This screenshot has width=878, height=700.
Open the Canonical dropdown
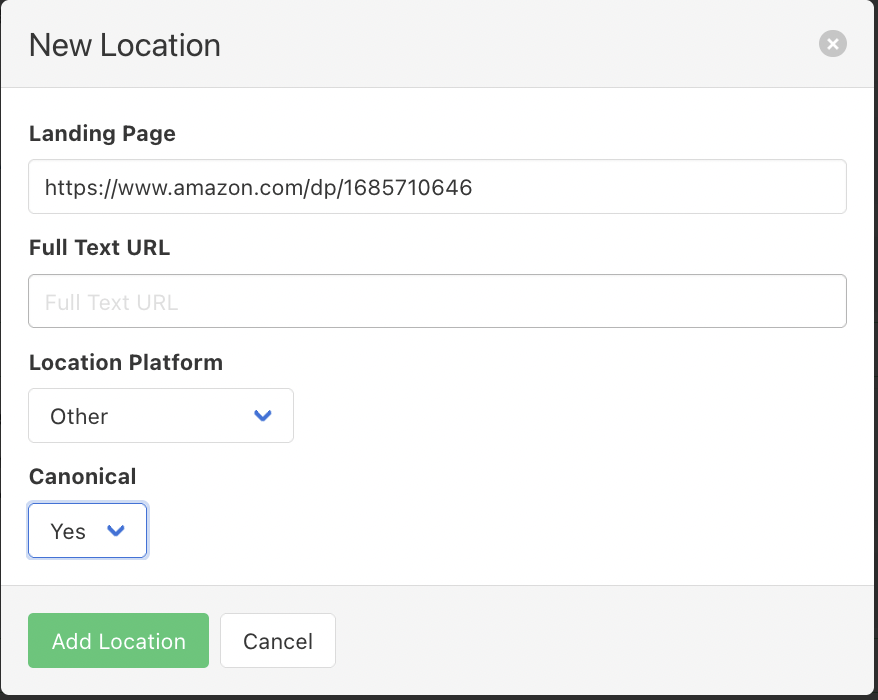pyautogui.click(x=87, y=531)
